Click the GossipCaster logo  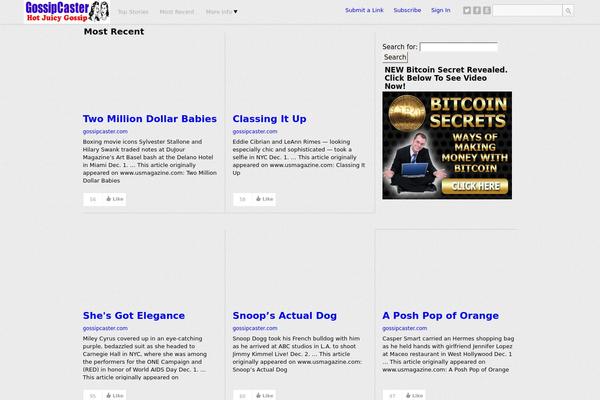coord(67,11)
